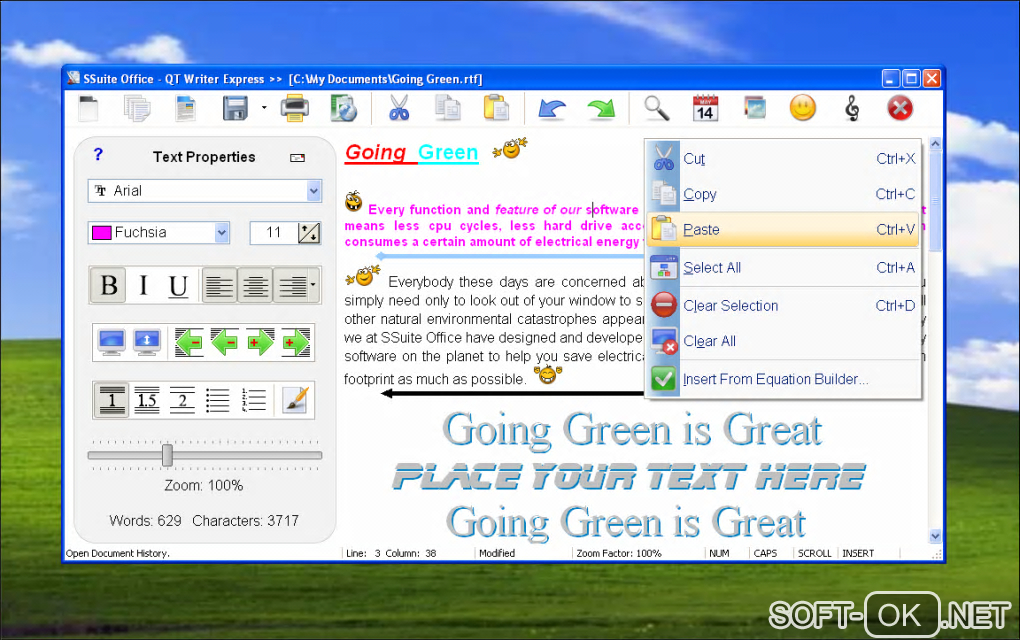Viewport: 1020px width, 640px height.
Task: Toggle Bold formatting
Action: 109,285
